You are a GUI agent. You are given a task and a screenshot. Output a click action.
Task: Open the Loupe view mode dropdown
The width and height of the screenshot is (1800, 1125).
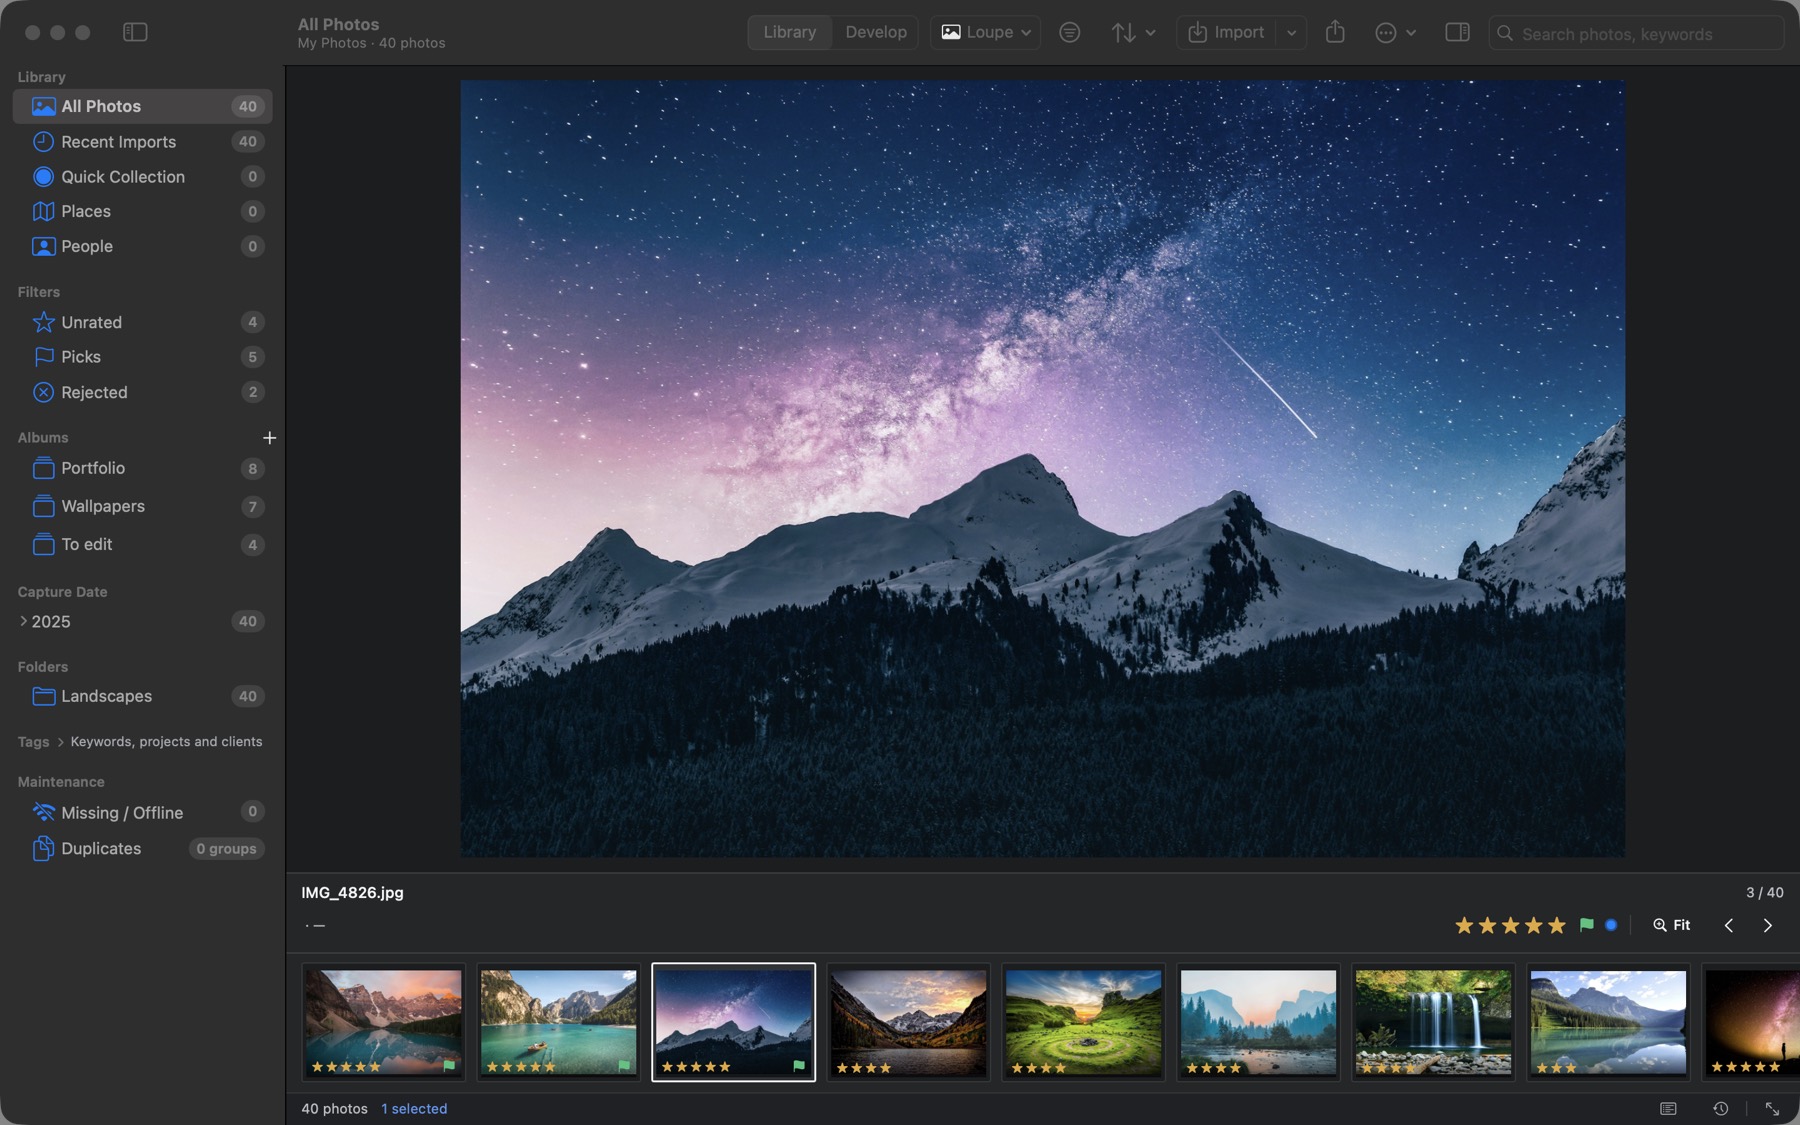[985, 32]
